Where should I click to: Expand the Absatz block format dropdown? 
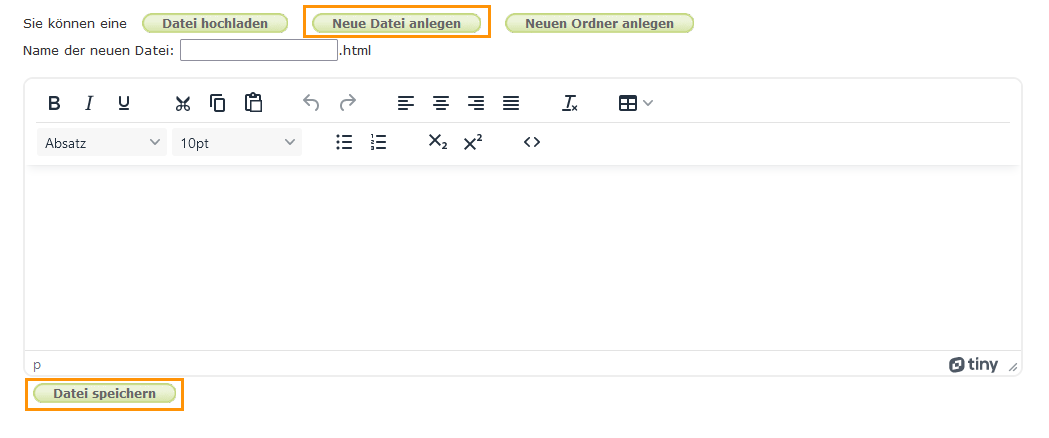pyautogui.click(x=102, y=142)
